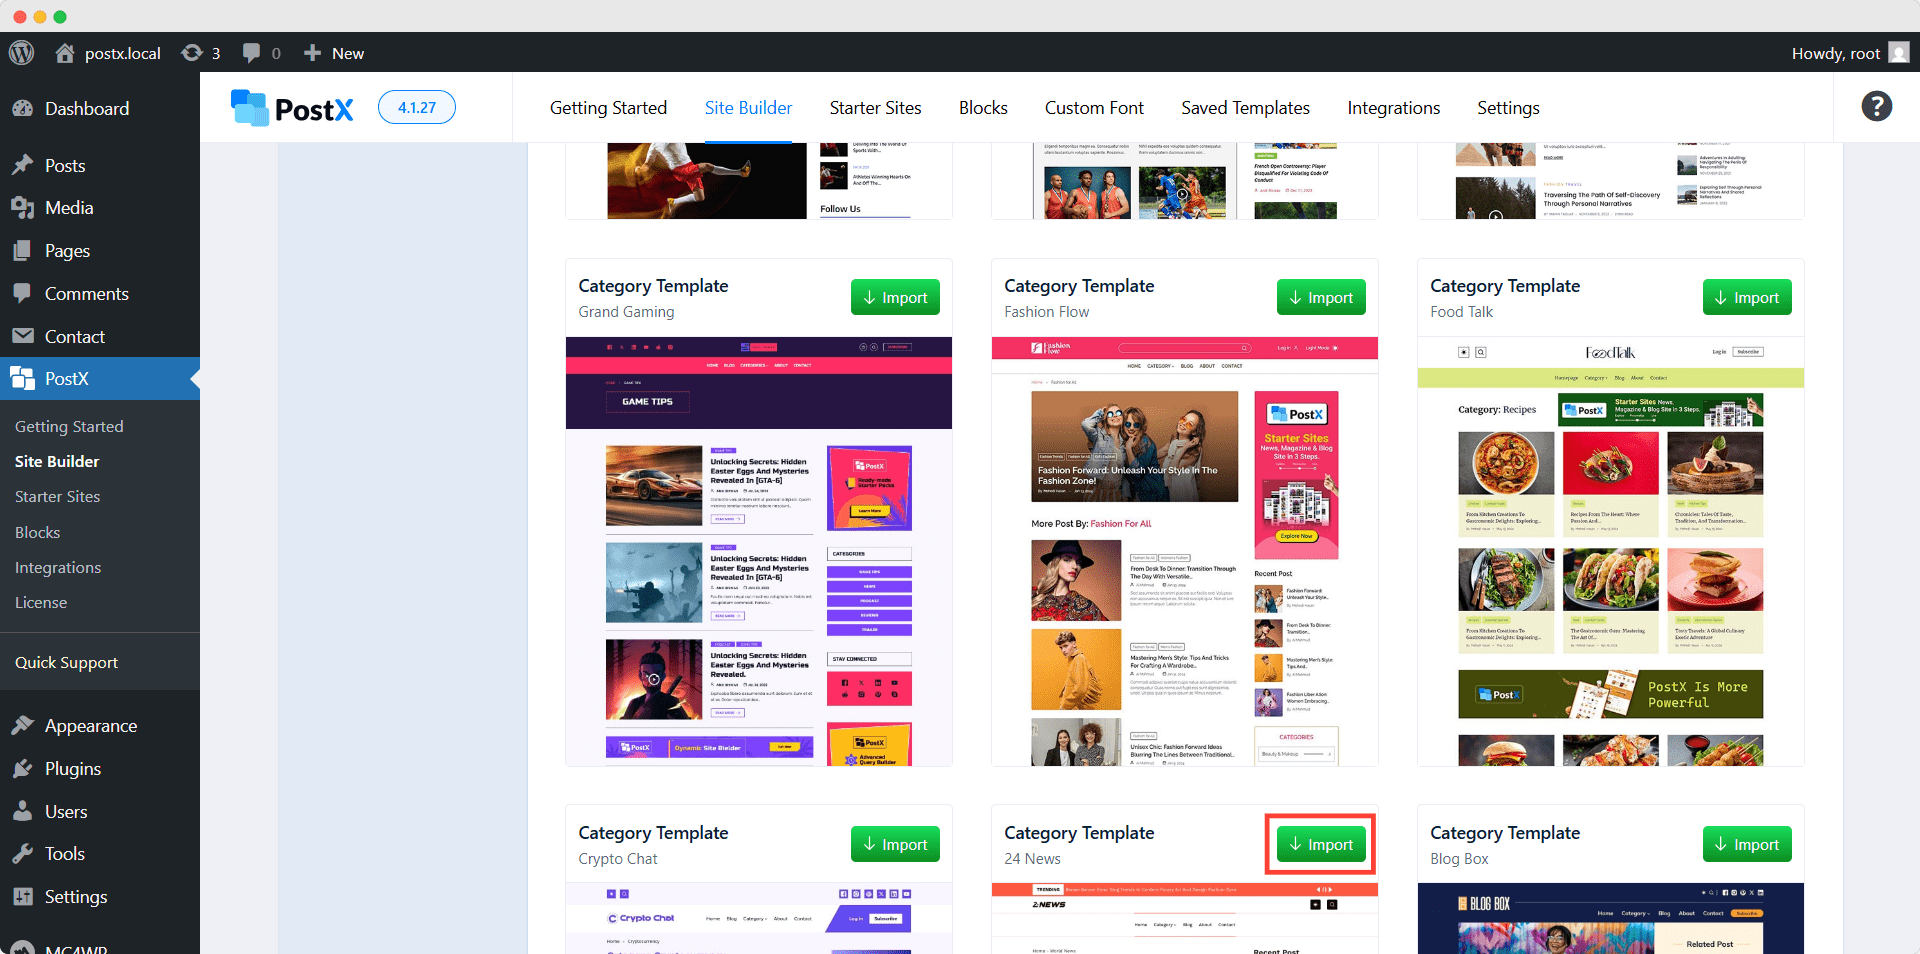Open License submenu link
Image resolution: width=1920 pixels, height=954 pixels.
coord(41,602)
